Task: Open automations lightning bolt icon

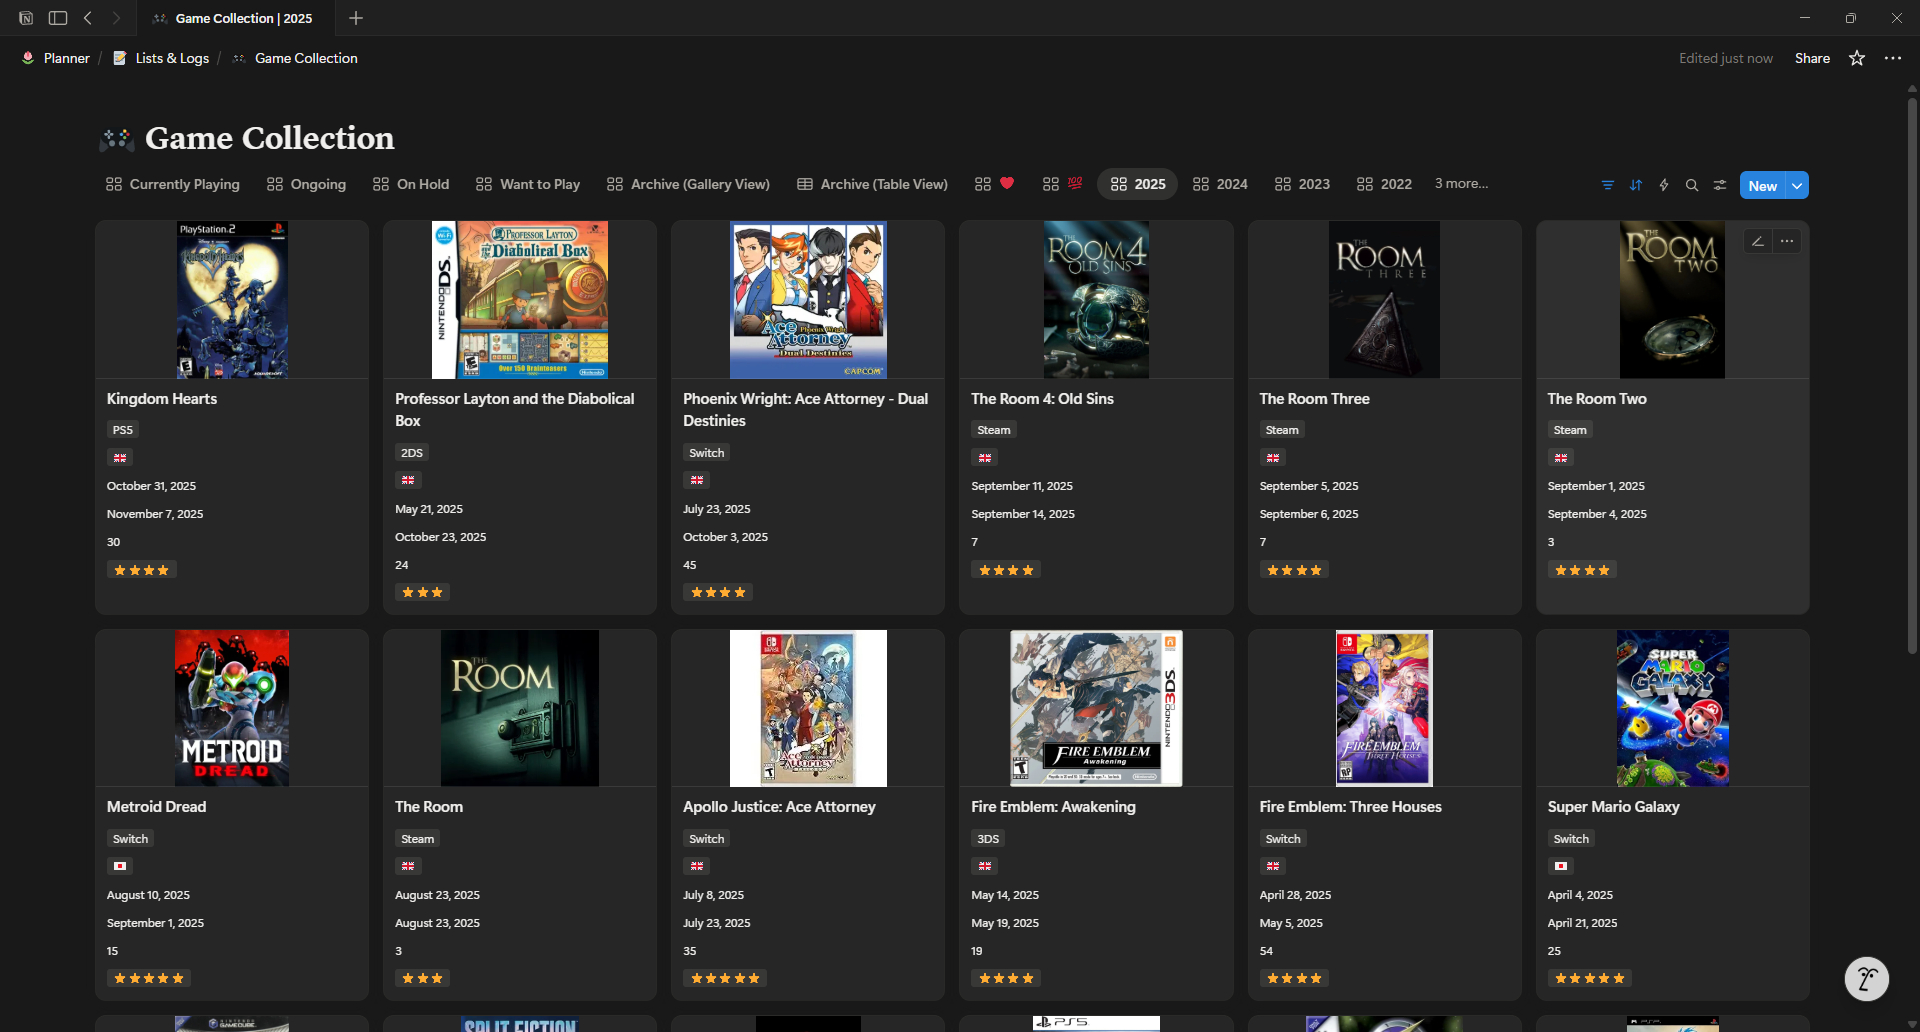Action: (1663, 185)
